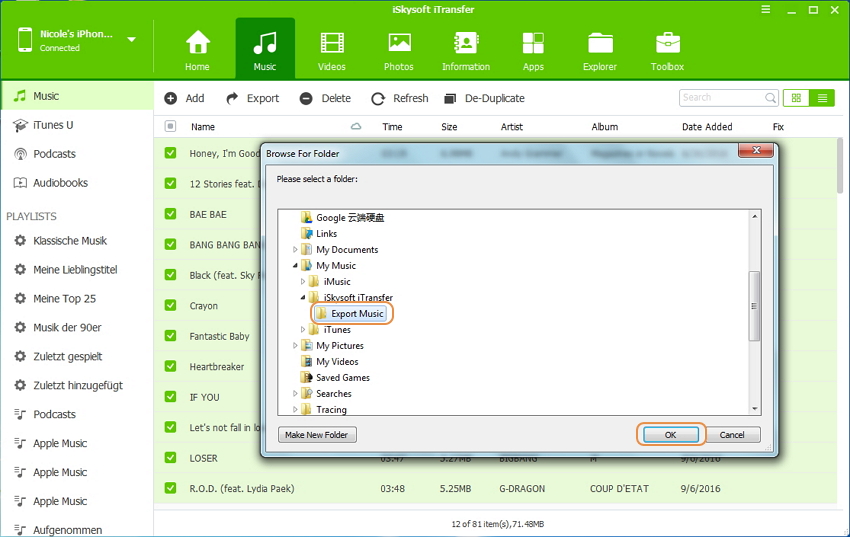Uncheck the Crayon song checkbox
This screenshot has height=537, width=850.
tap(170, 305)
